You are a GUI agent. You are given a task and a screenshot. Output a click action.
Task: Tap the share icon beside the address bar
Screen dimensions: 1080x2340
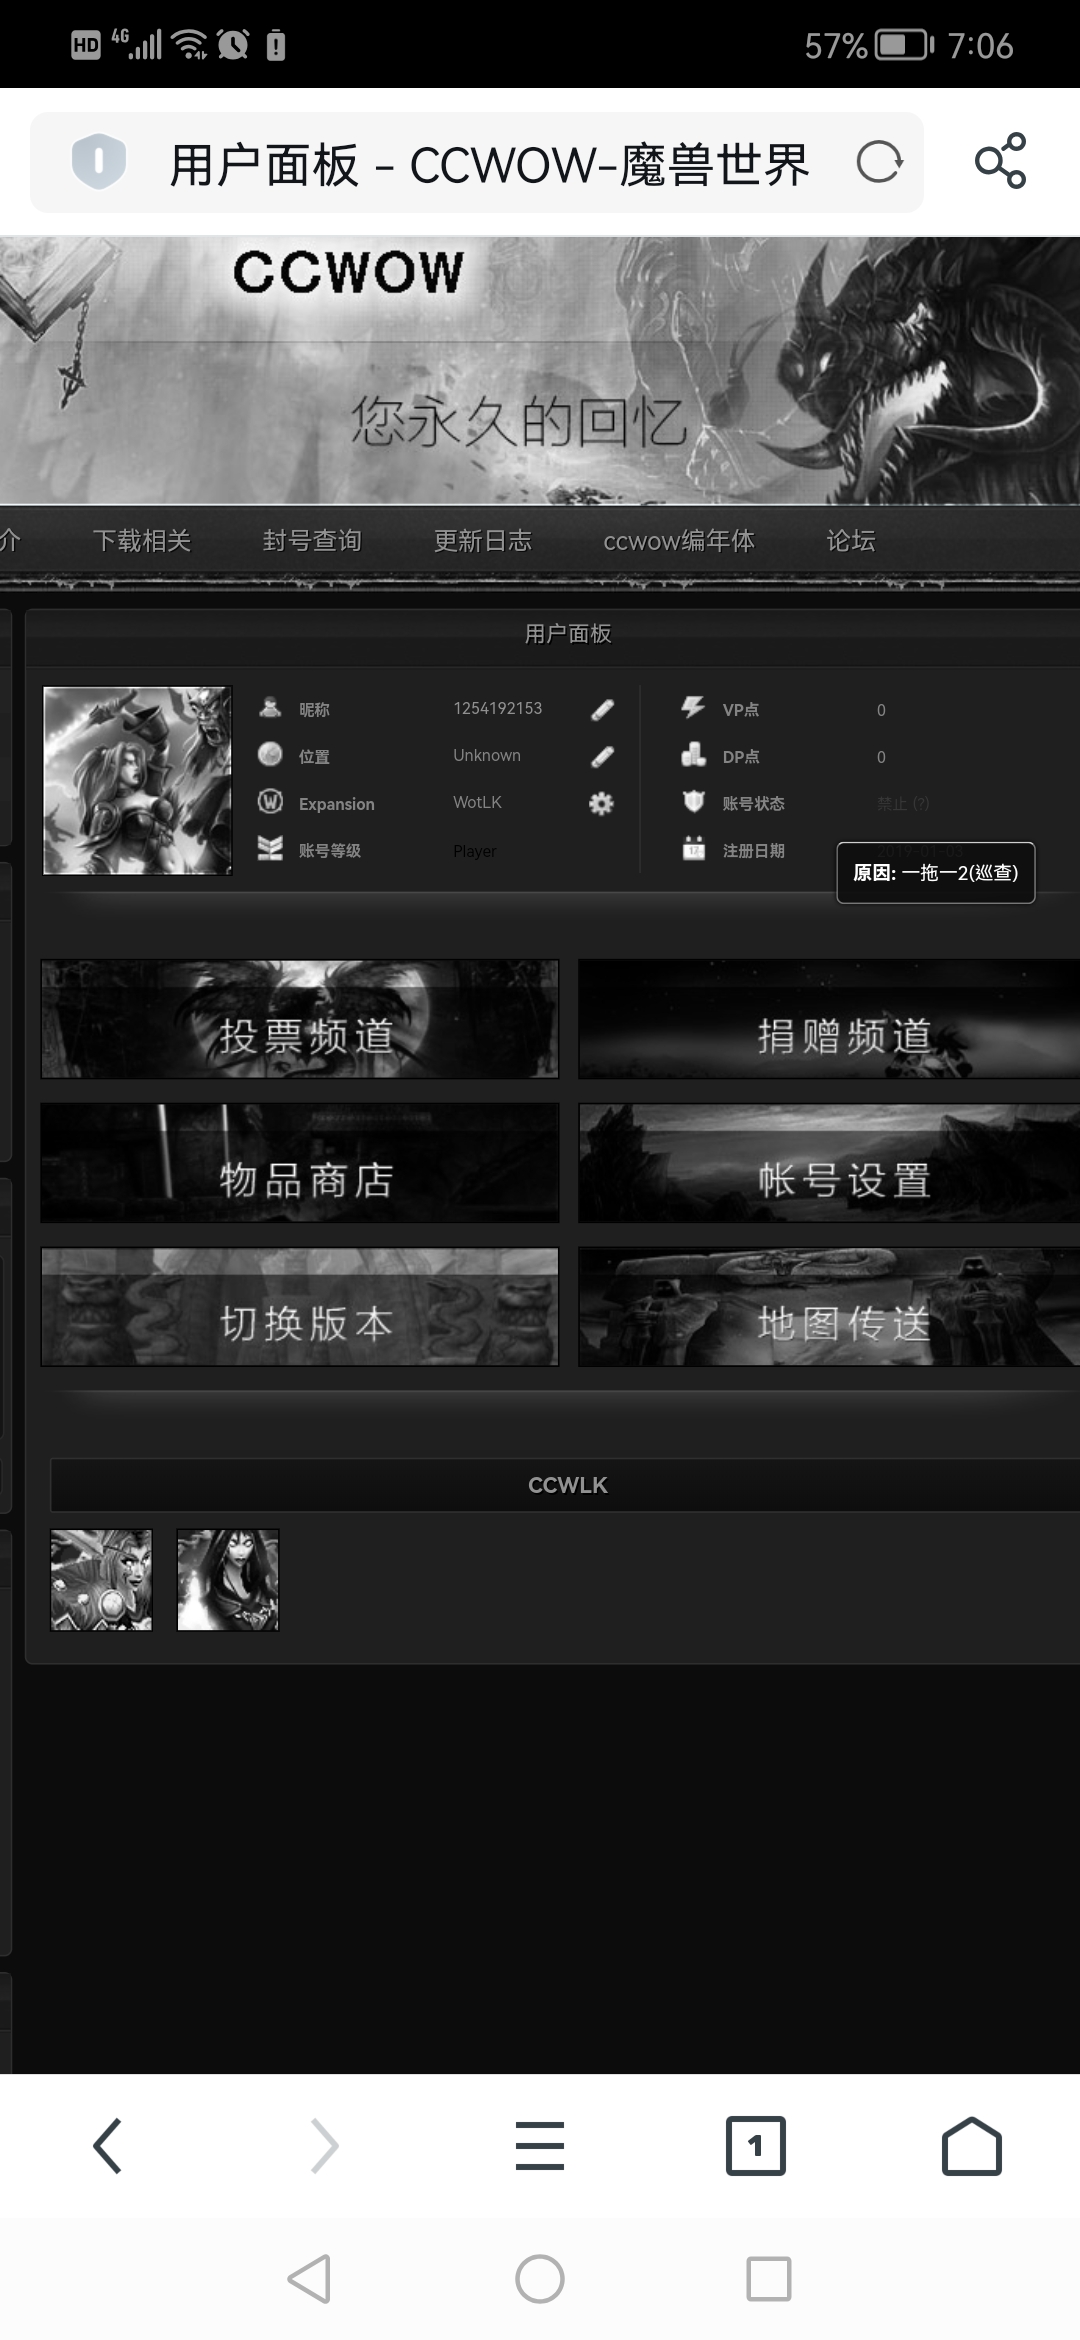click(x=1000, y=161)
